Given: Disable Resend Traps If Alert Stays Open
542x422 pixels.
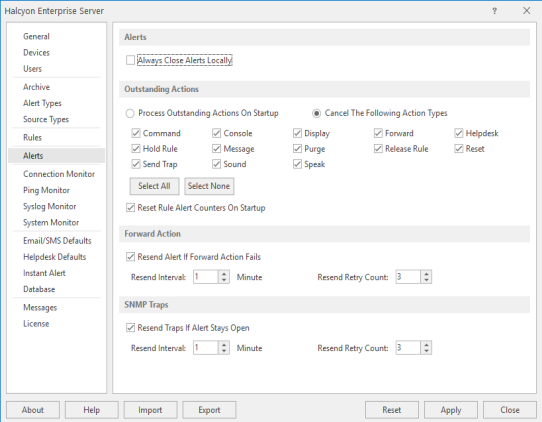Looking at the screenshot, I should click(x=130, y=328).
